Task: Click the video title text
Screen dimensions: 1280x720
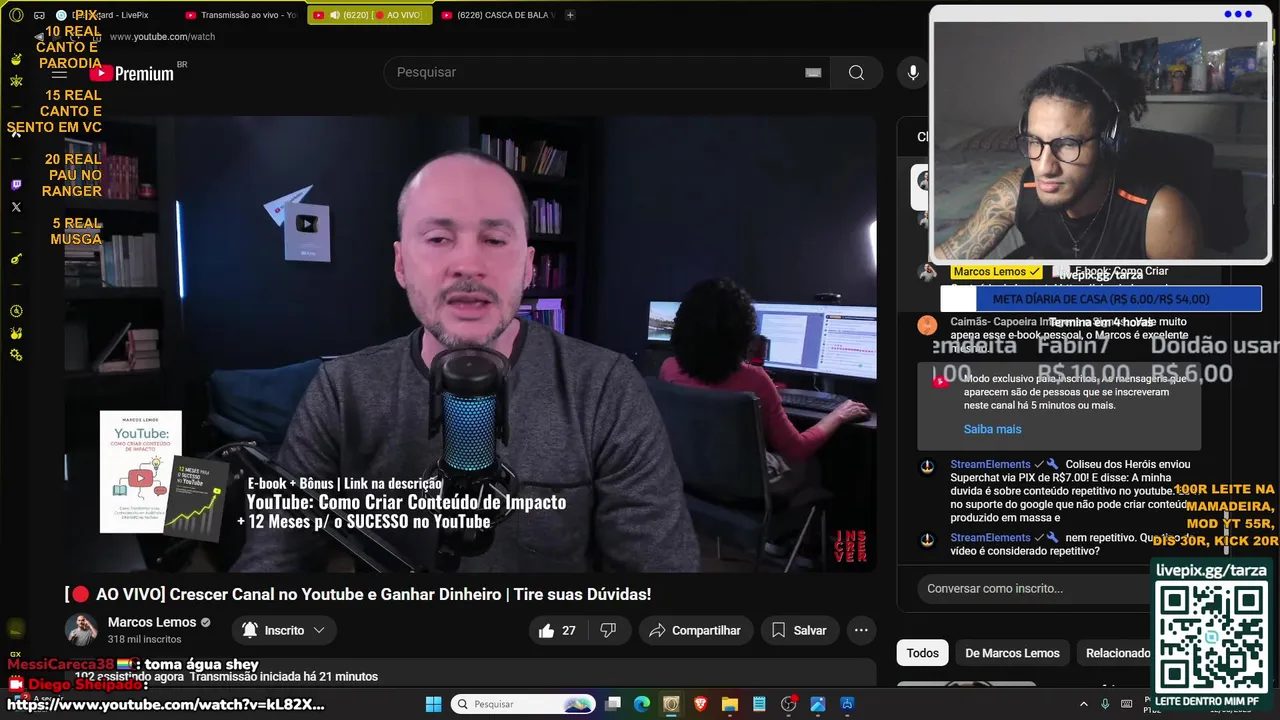Action: [x=358, y=594]
